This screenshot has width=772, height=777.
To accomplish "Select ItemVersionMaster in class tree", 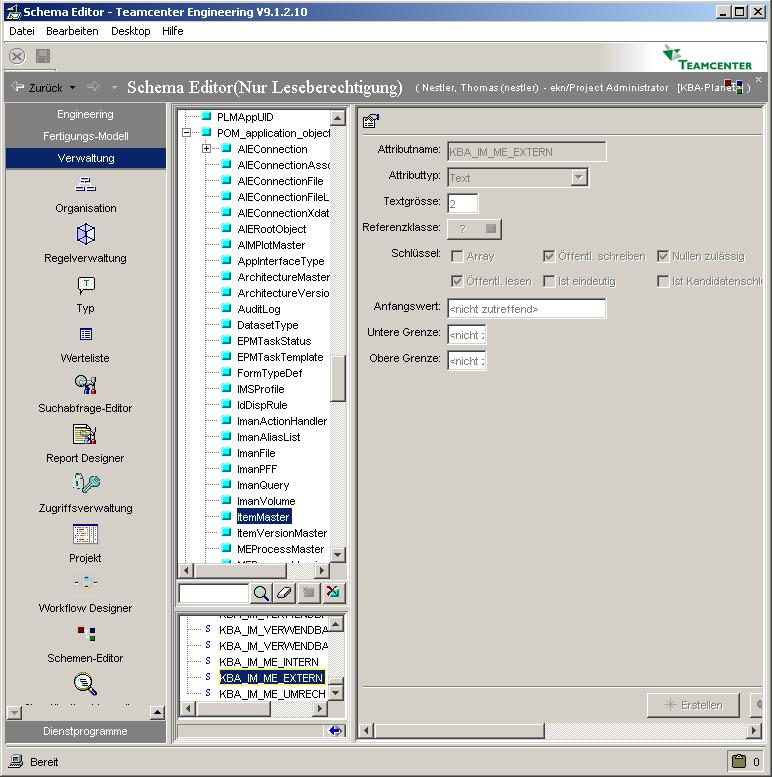I will pyautogui.click(x=281, y=533).
